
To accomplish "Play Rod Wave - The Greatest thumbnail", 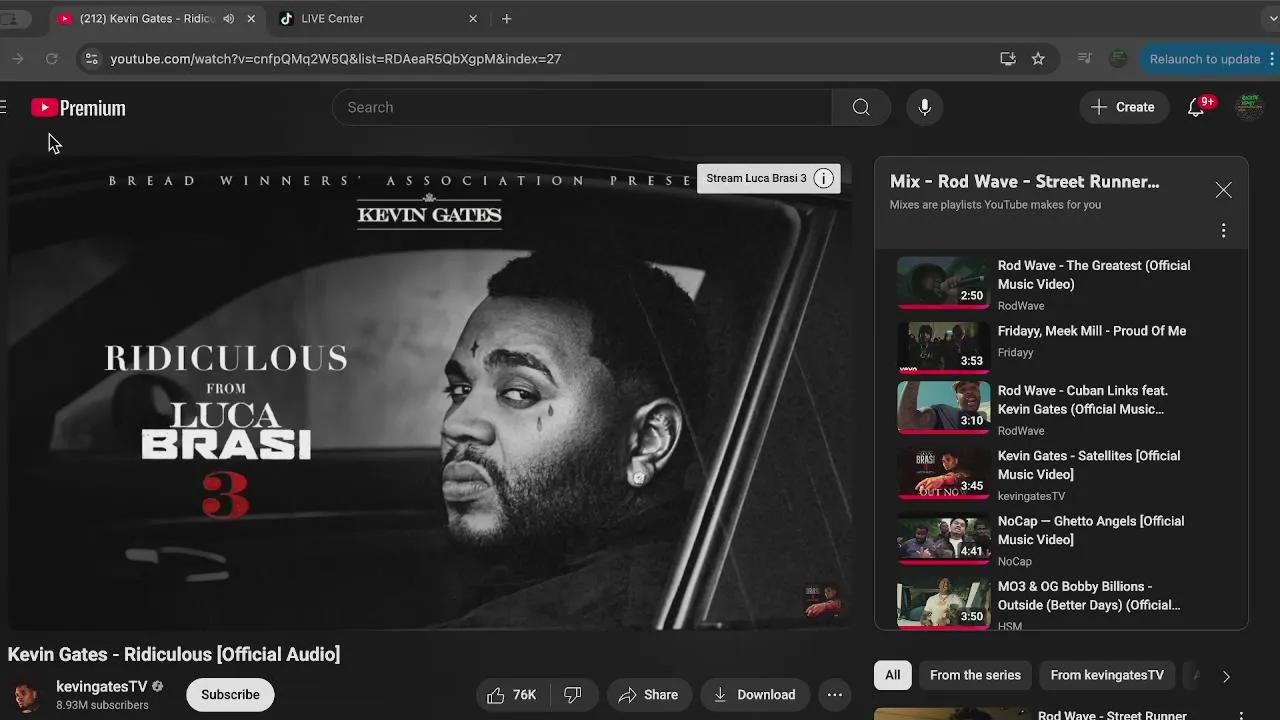I will pyautogui.click(x=943, y=282).
